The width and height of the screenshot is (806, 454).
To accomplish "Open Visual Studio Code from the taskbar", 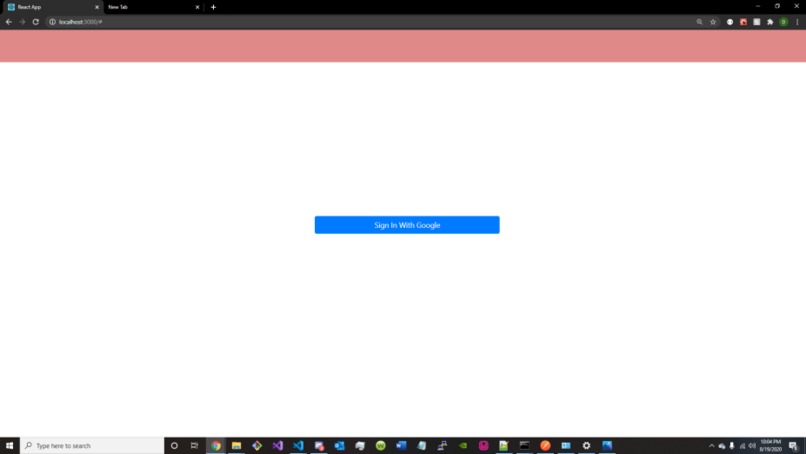I will coord(298,445).
